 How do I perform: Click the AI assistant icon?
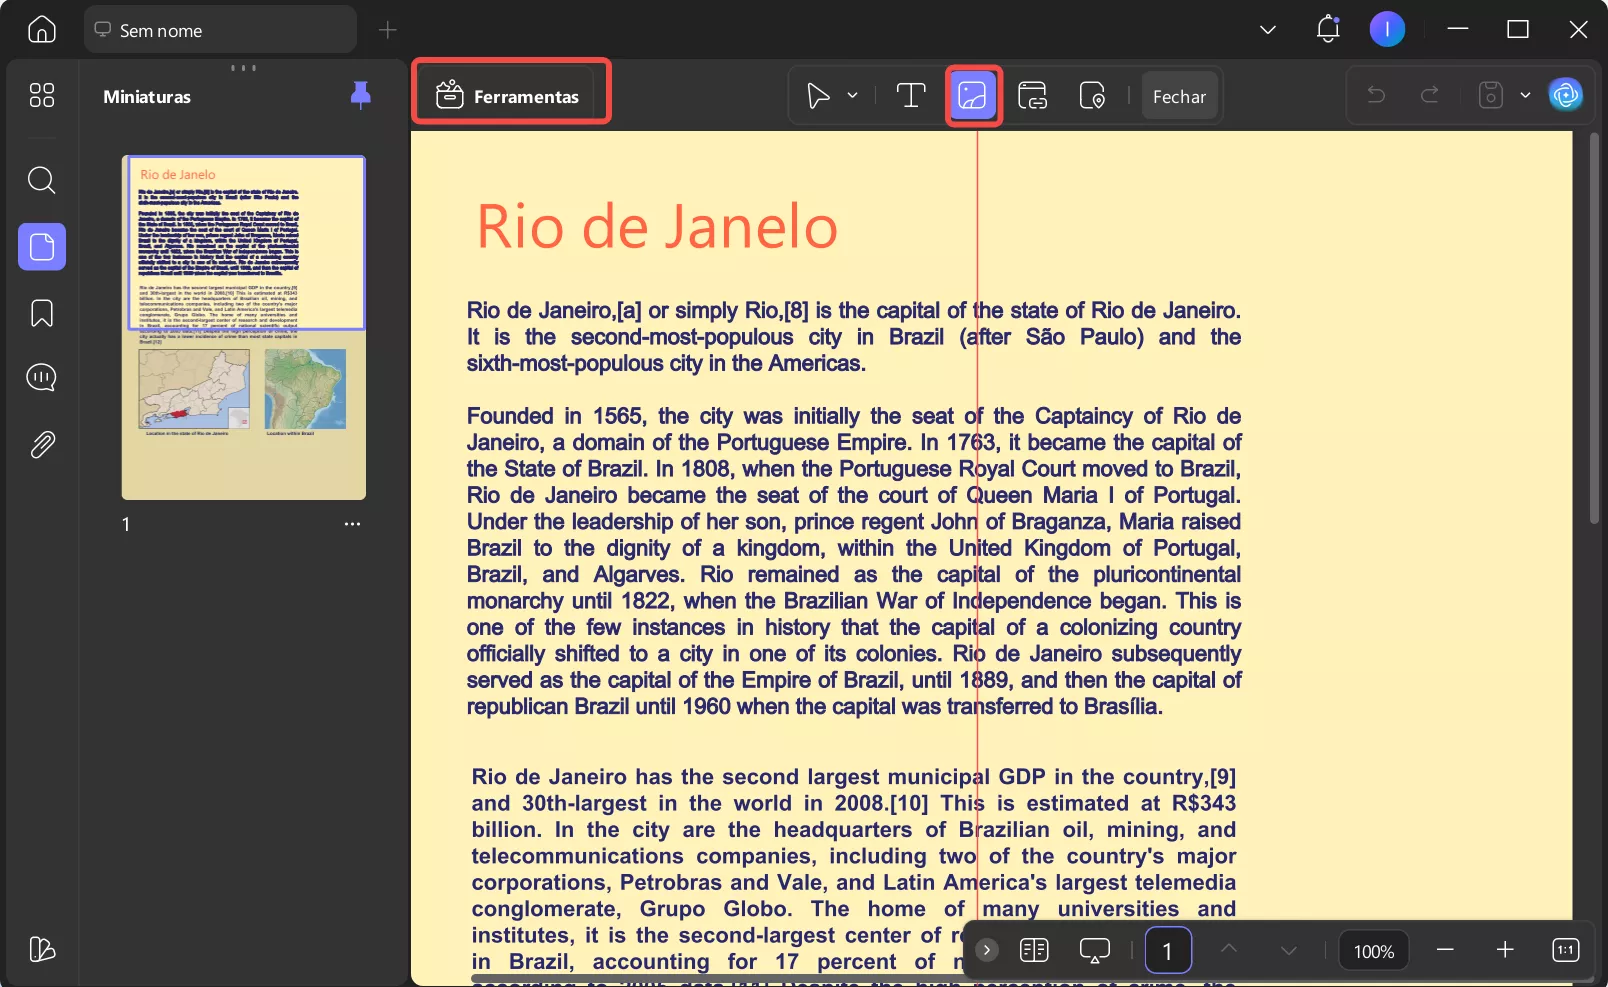1566,95
